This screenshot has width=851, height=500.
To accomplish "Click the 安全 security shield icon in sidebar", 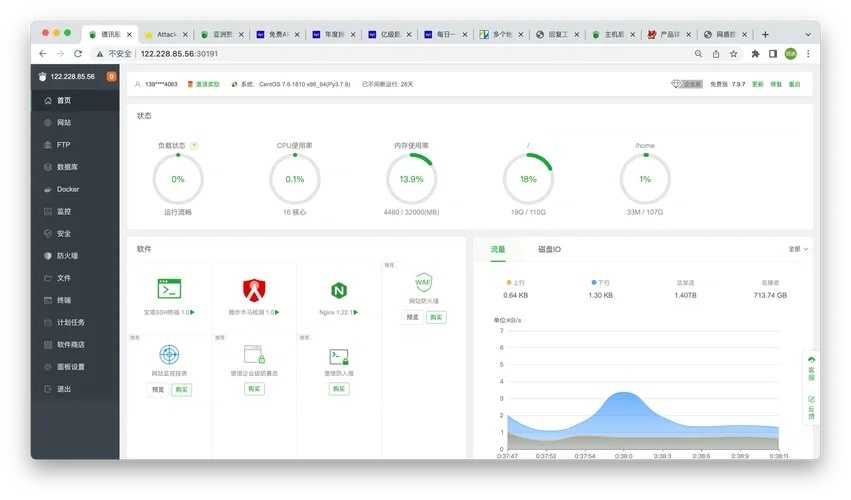I will (48, 233).
